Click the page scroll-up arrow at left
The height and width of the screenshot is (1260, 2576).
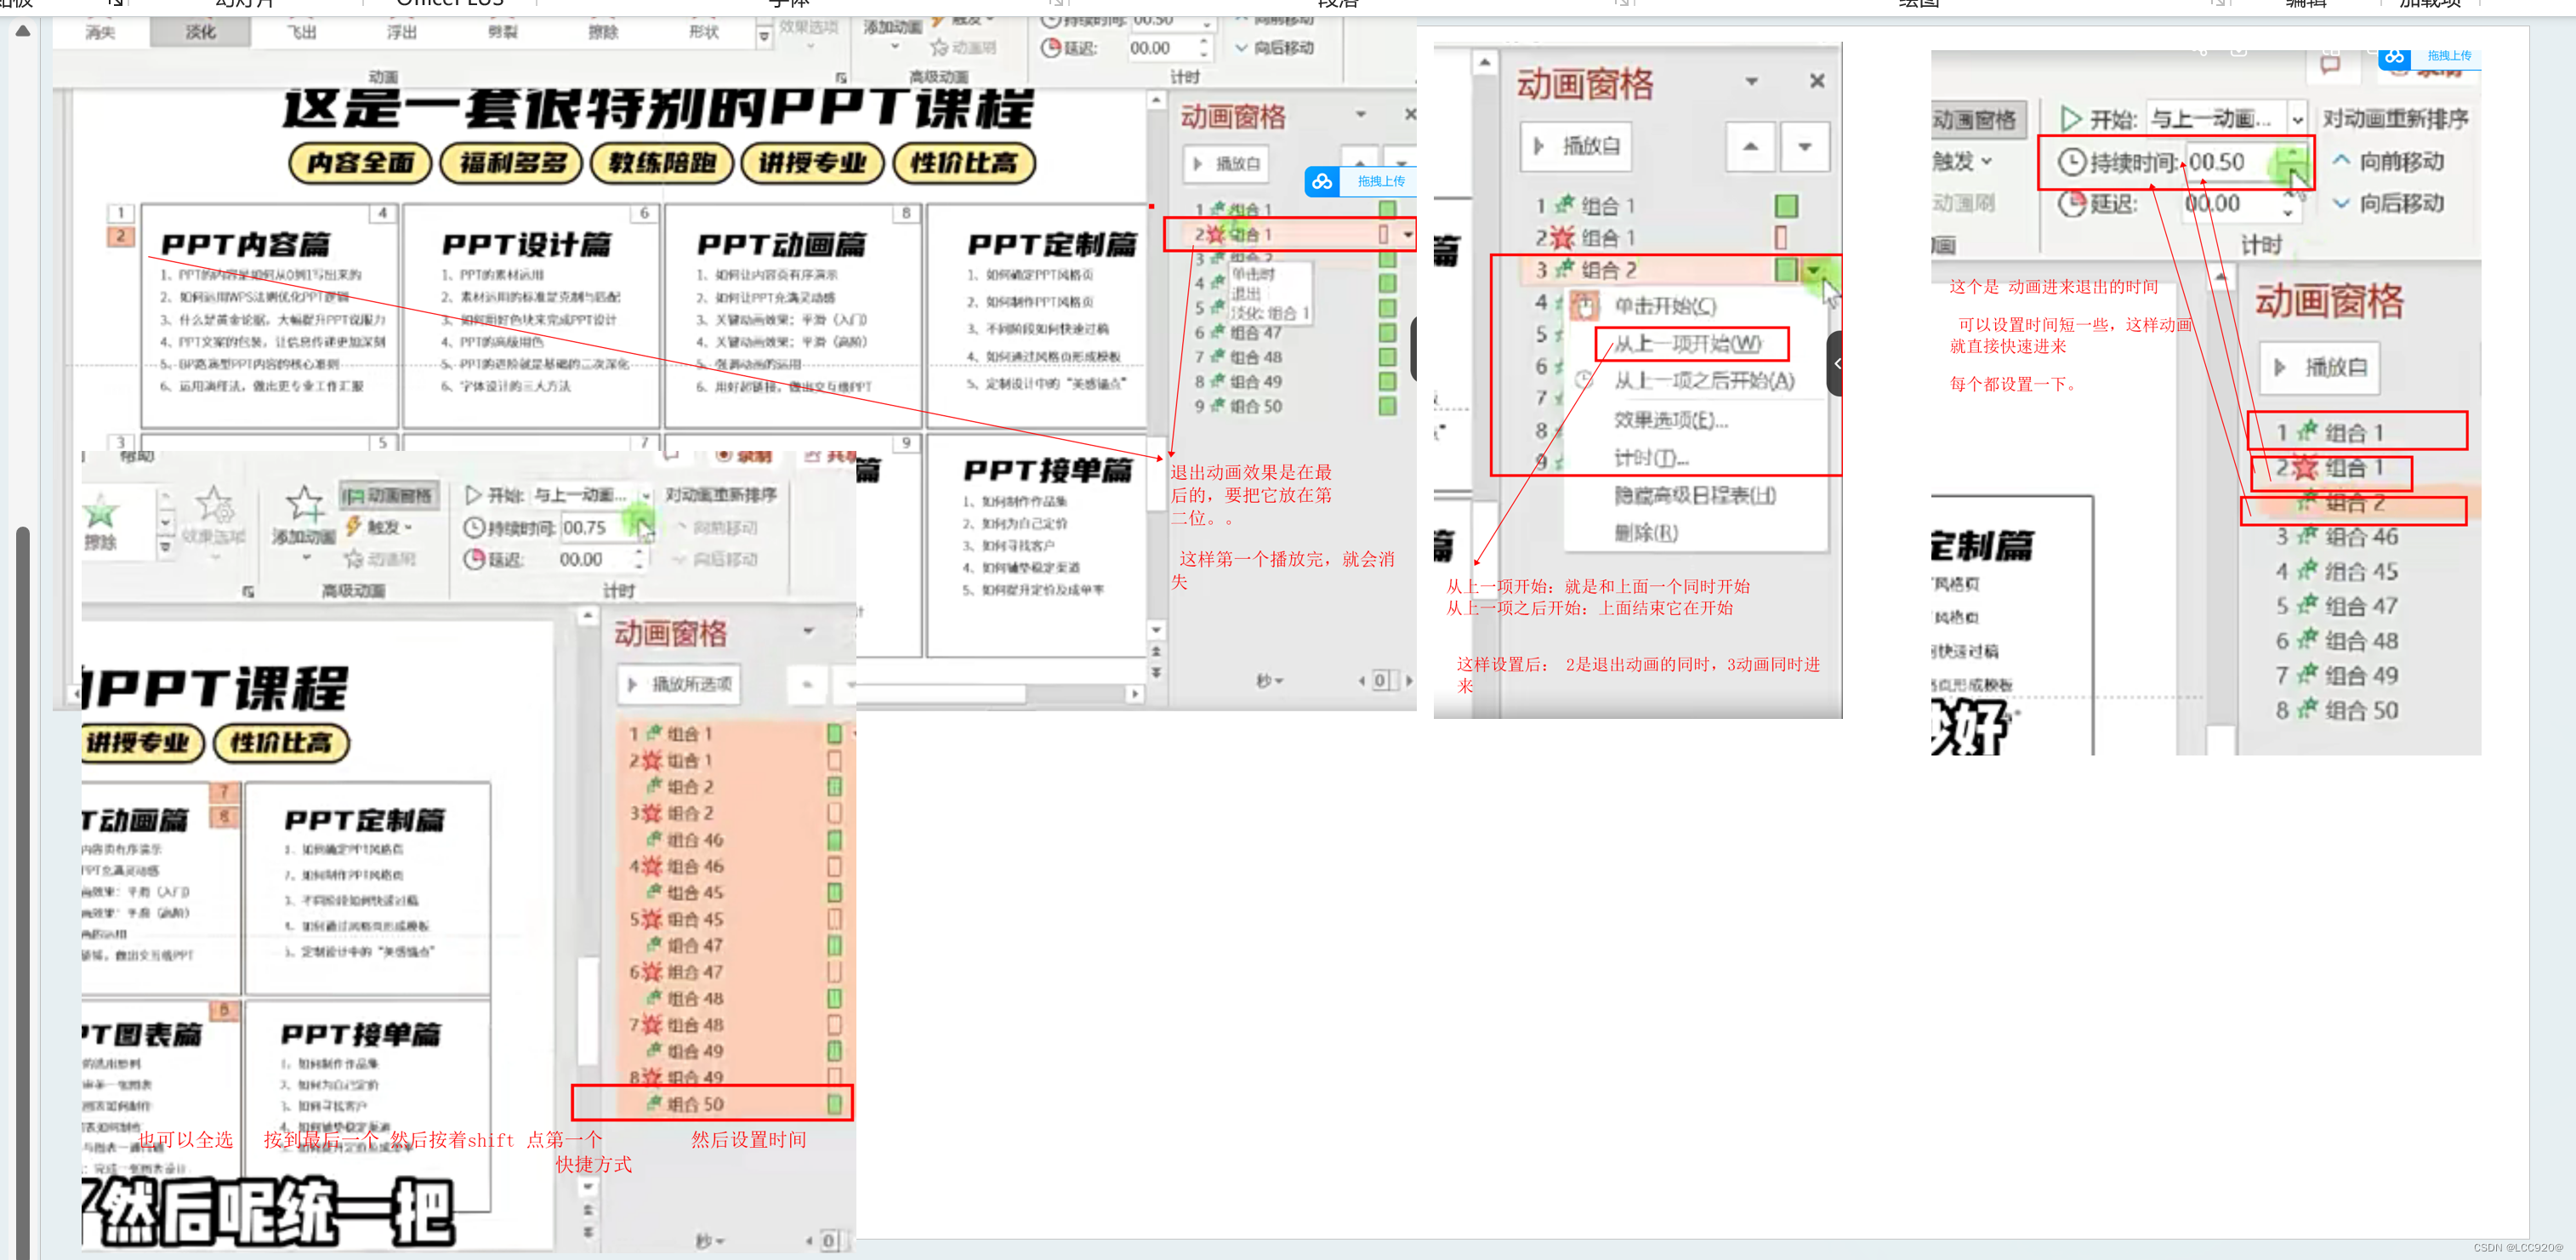point(23,31)
